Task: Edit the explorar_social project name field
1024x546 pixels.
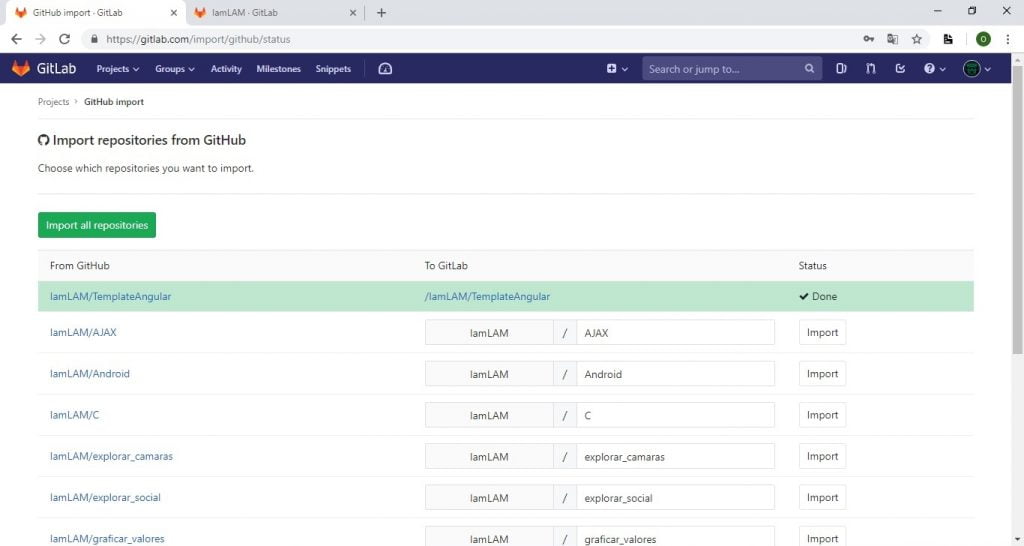Action: point(675,497)
